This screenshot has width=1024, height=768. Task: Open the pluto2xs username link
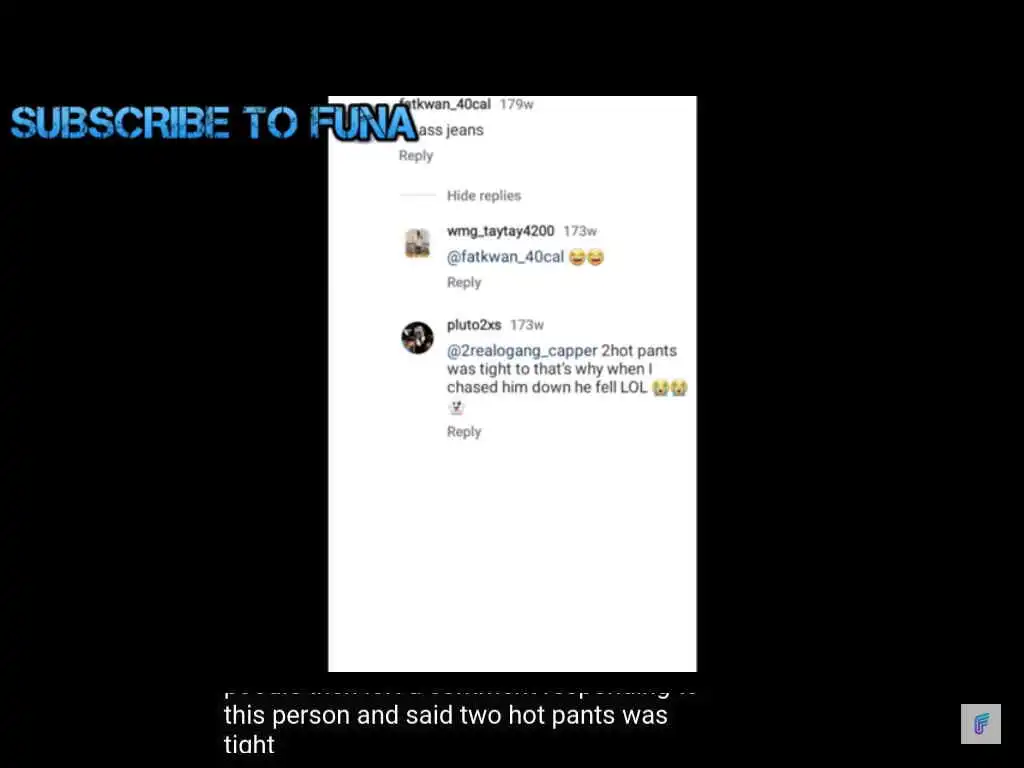[474, 325]
